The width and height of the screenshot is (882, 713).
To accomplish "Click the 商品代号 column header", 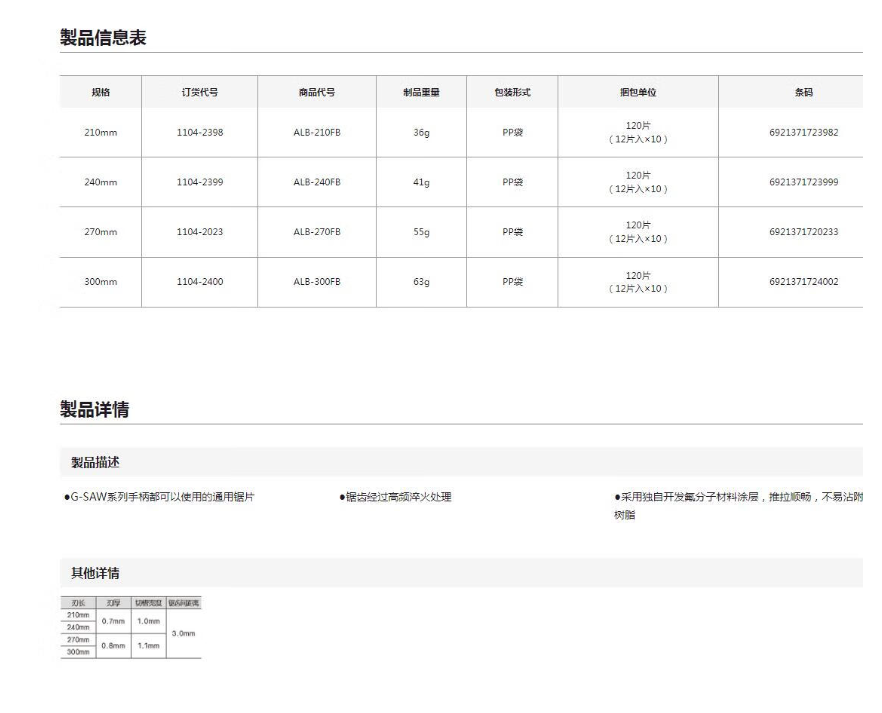I will [x=316, y=92].
